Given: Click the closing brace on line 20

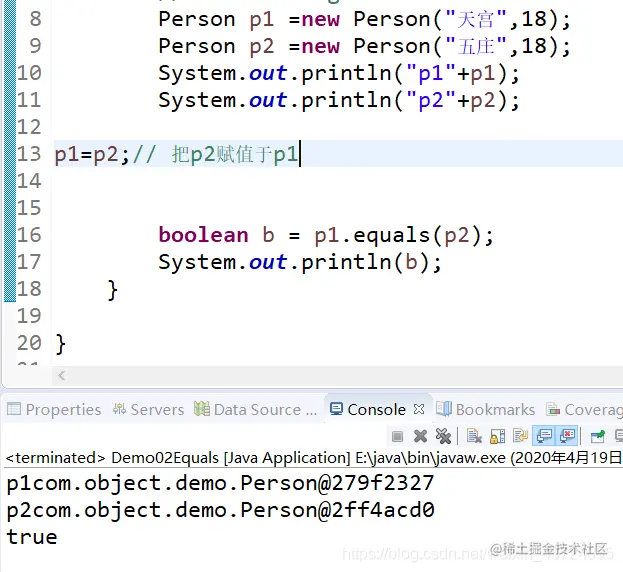Looking at the screenshot, I should pos(60,344).
